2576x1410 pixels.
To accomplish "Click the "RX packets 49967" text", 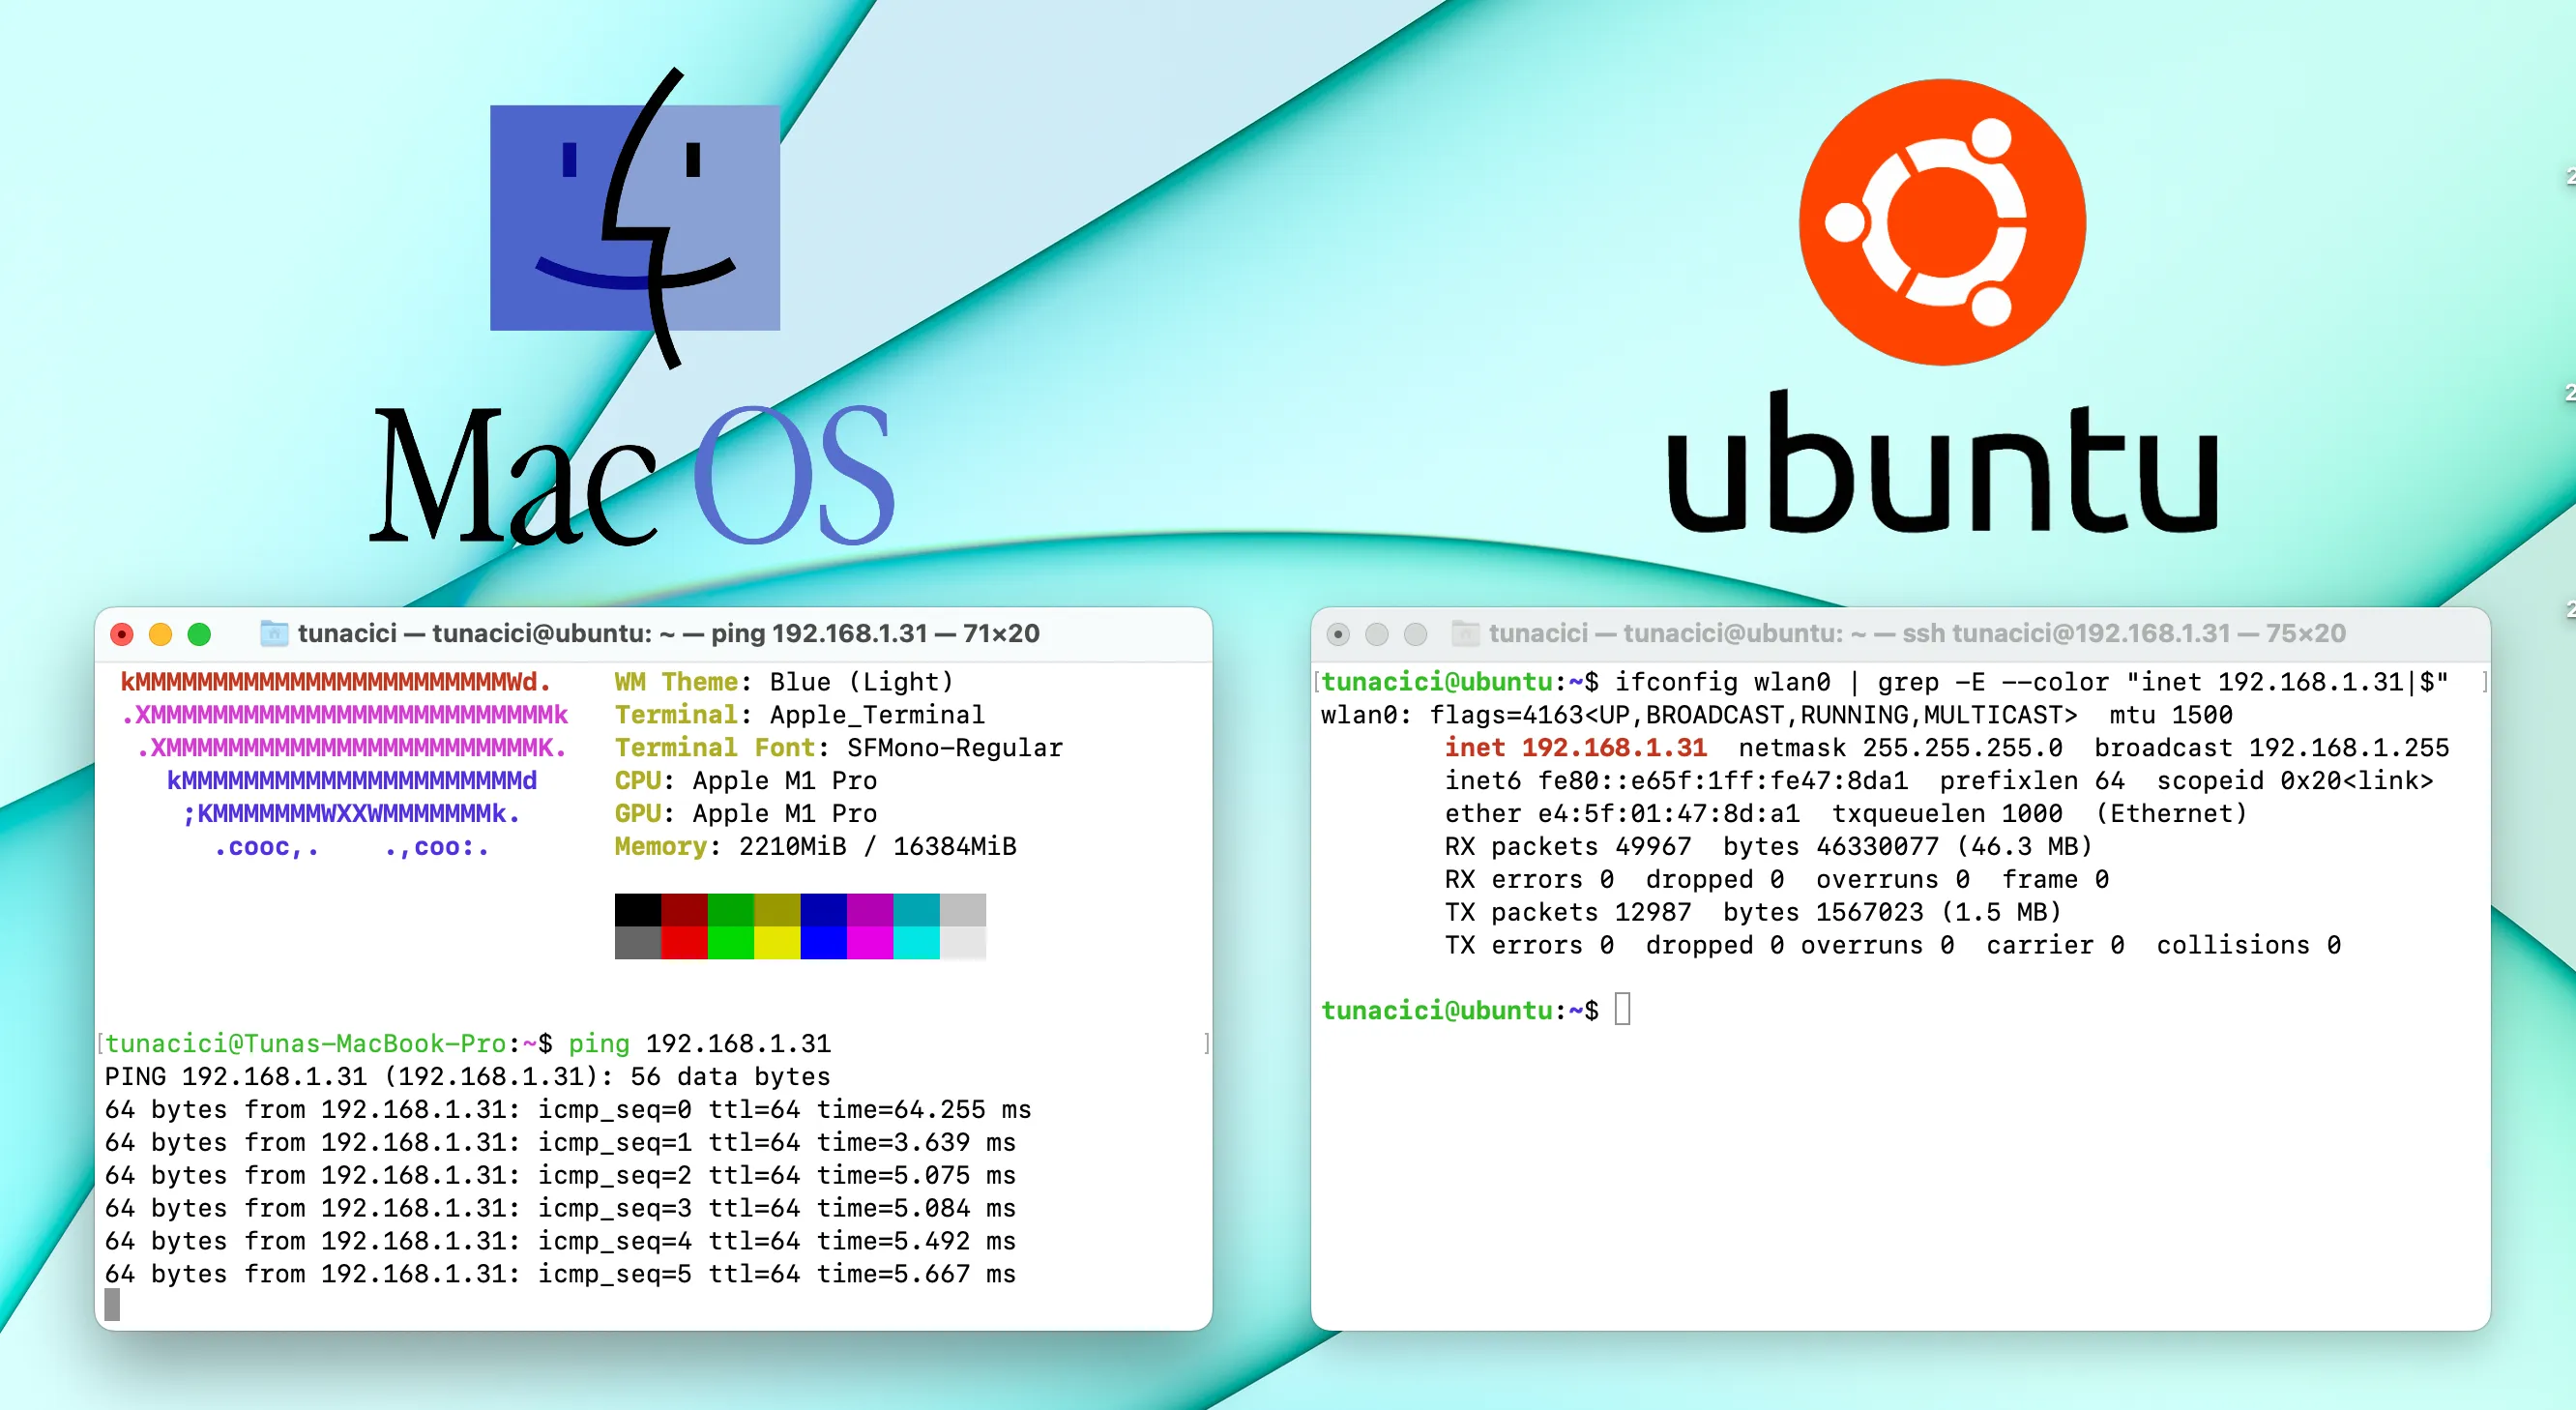I will tap(1568, 847).
